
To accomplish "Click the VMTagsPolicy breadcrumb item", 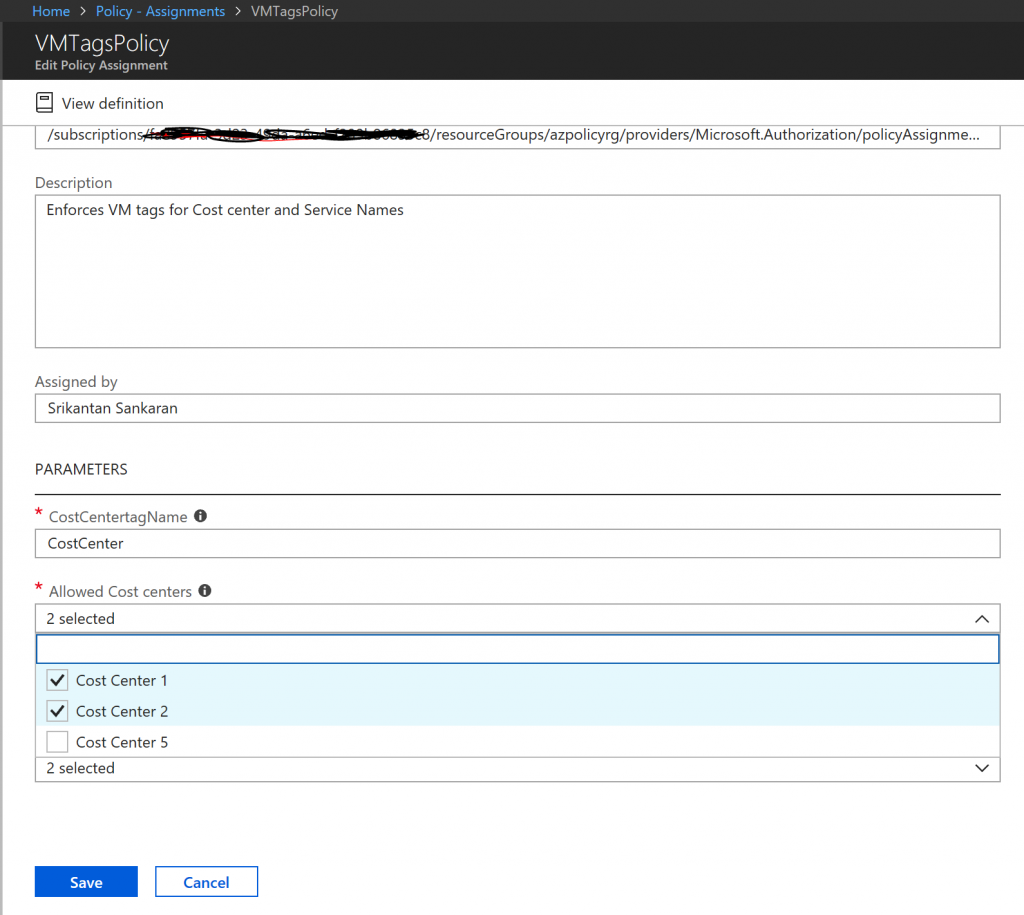I will coord(294,11).
